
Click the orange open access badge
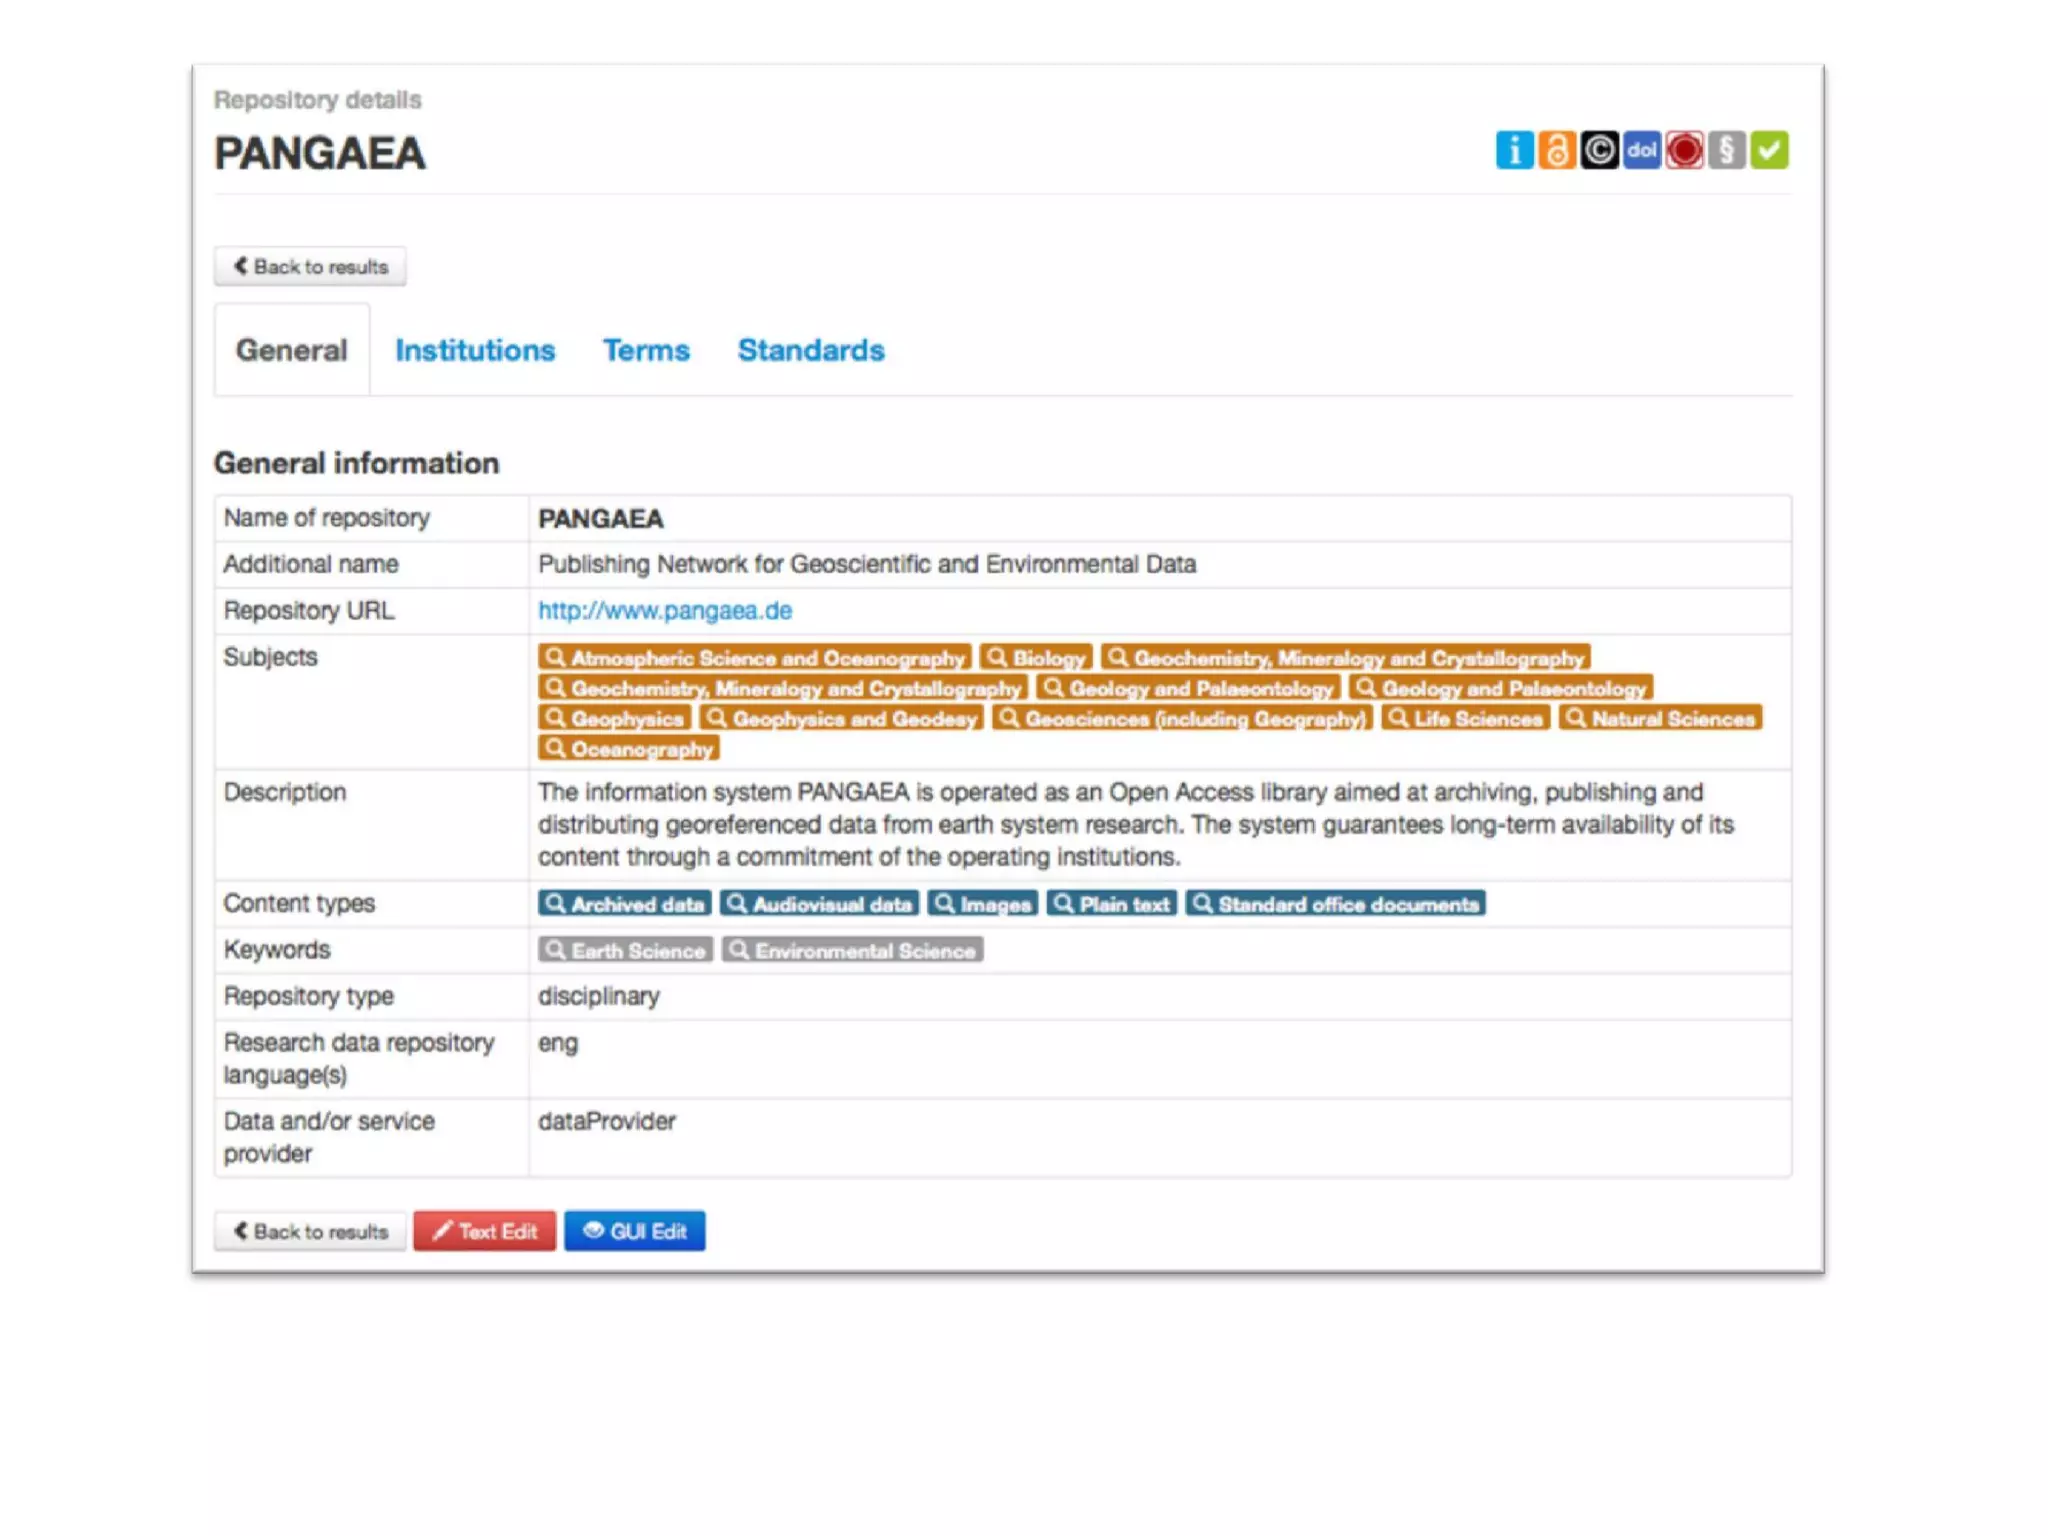(1556, 151)
